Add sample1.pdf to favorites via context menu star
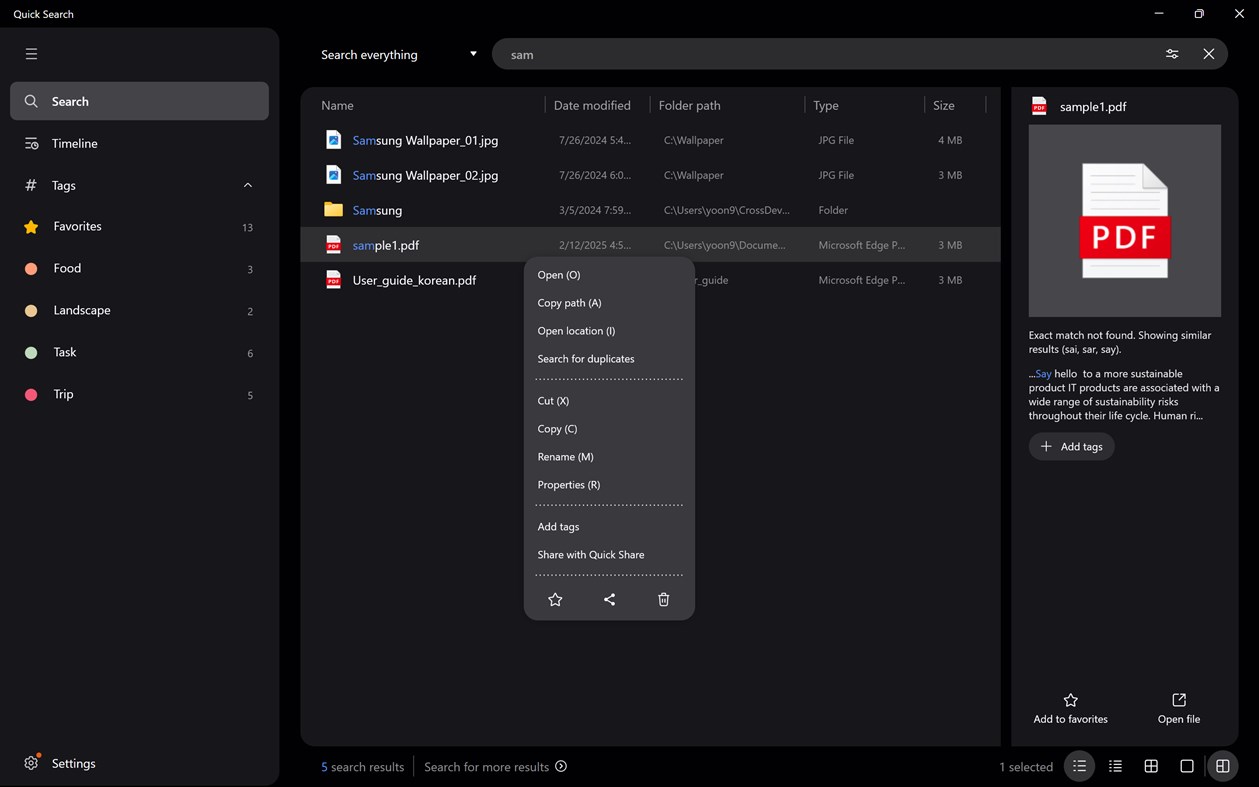1259x787 pixels. click(555, 599)
